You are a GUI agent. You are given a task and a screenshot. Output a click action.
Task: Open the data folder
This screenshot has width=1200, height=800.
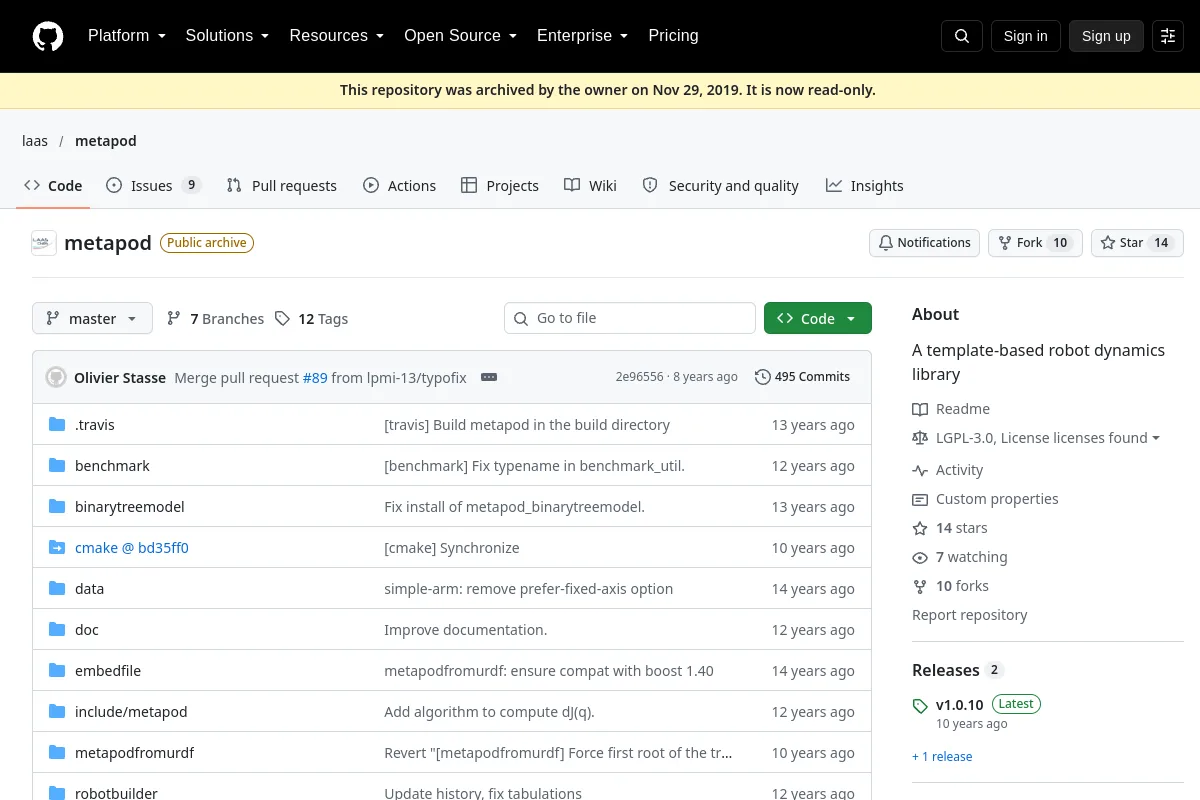(90, 589)
